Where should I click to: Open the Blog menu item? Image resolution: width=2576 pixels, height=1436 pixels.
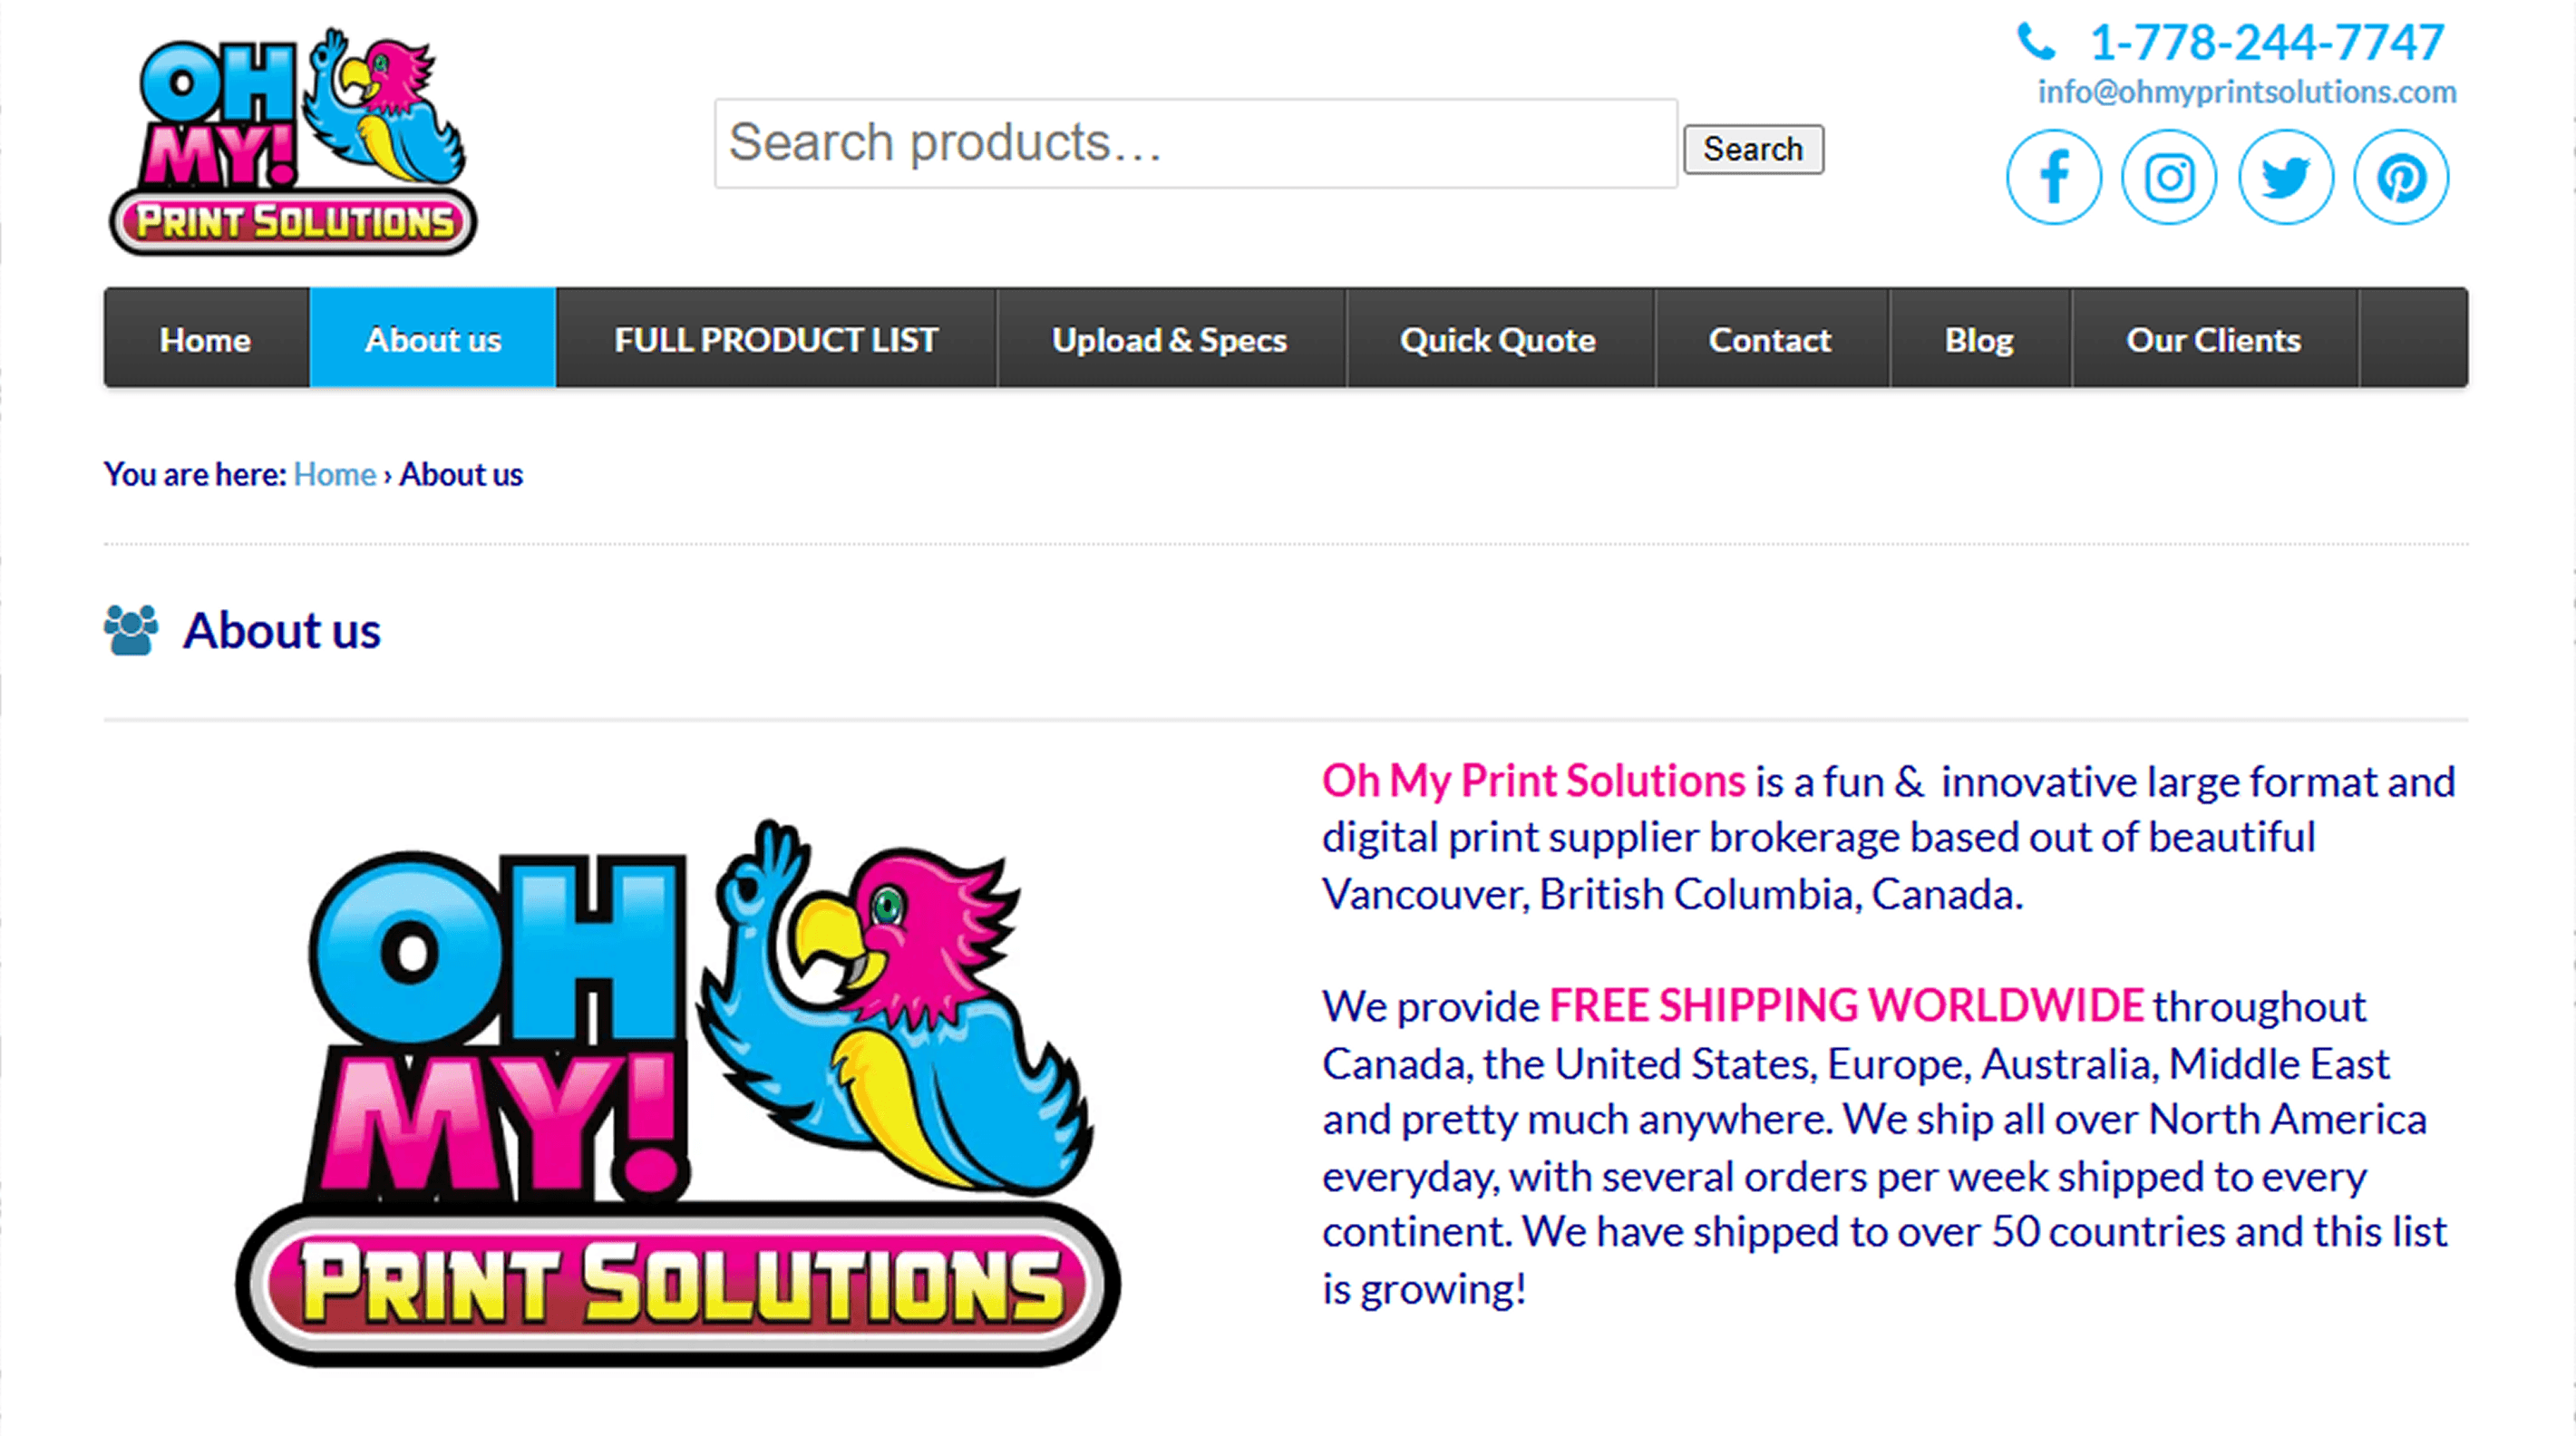coord(1979,338)
